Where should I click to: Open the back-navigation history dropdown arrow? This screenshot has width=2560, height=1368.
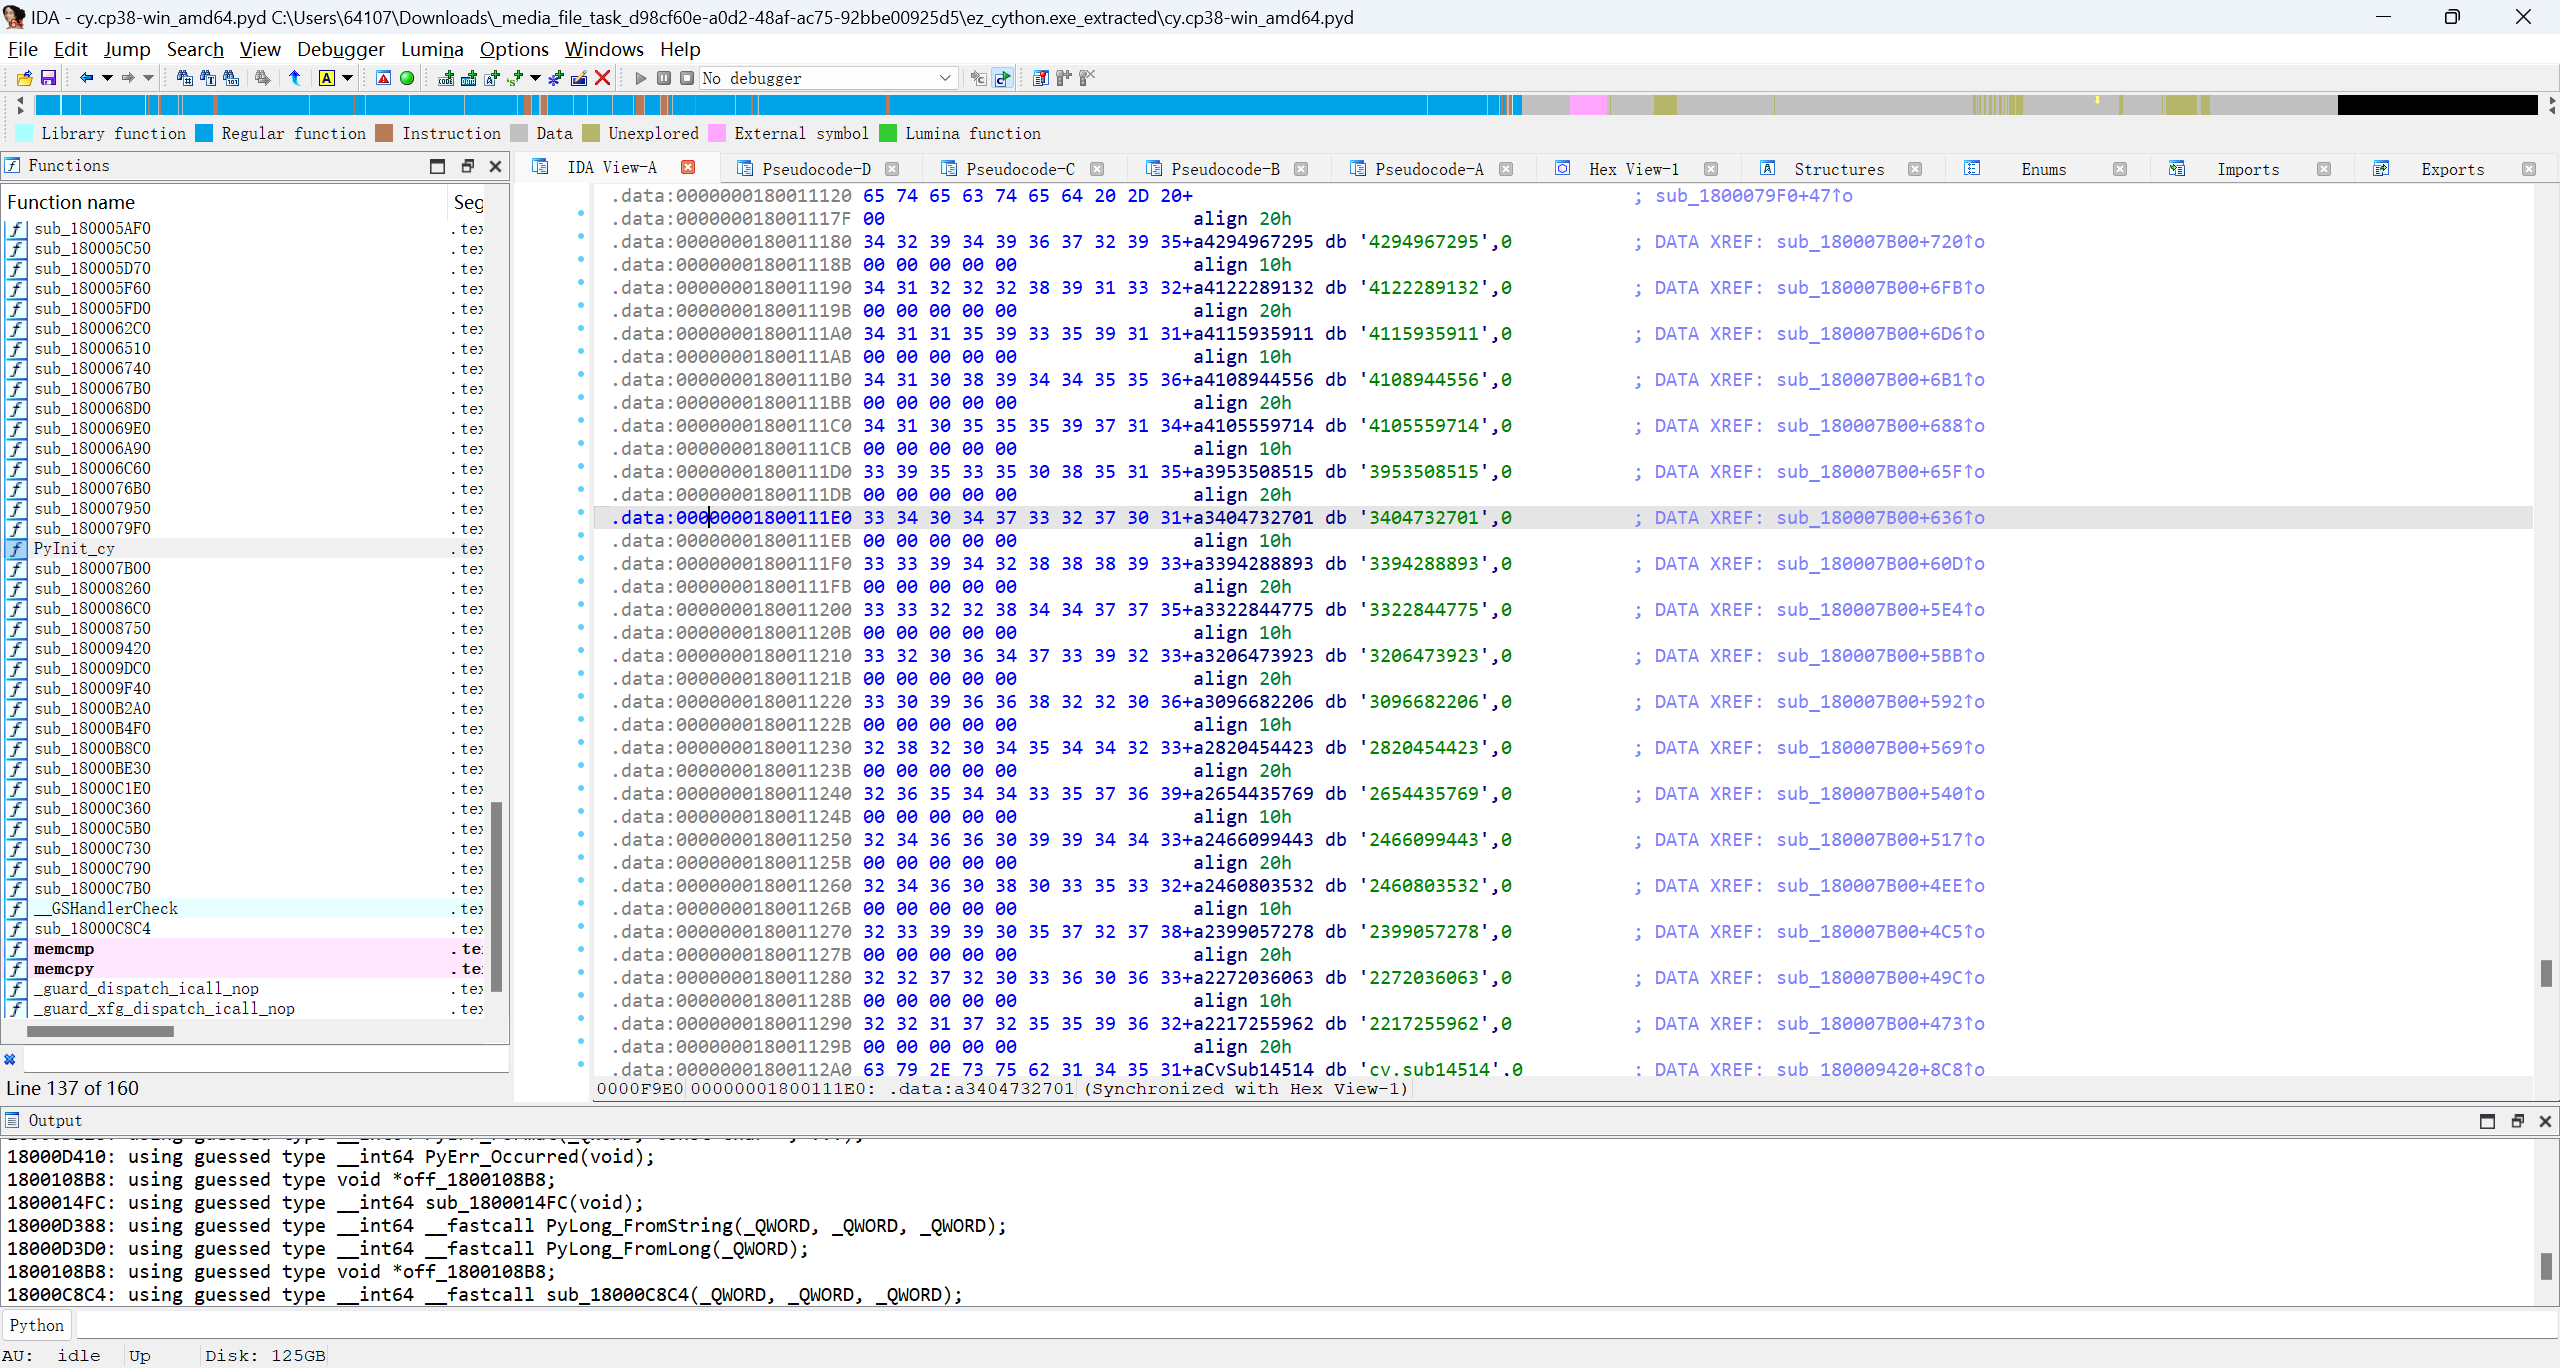[x=107, y=78]
